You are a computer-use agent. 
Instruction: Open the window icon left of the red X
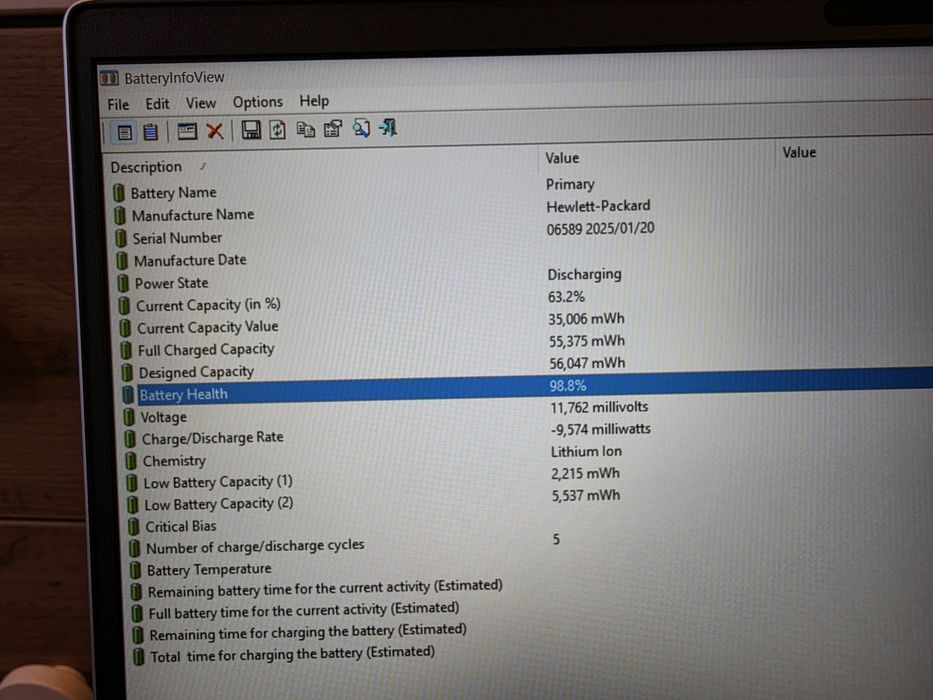coord(187,131)
